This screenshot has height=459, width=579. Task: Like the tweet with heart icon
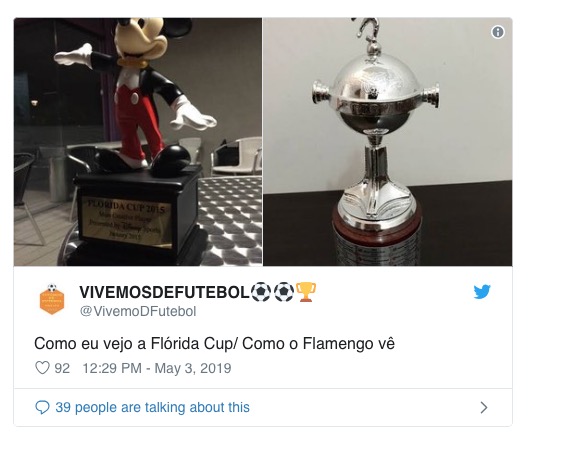(42, 368)
